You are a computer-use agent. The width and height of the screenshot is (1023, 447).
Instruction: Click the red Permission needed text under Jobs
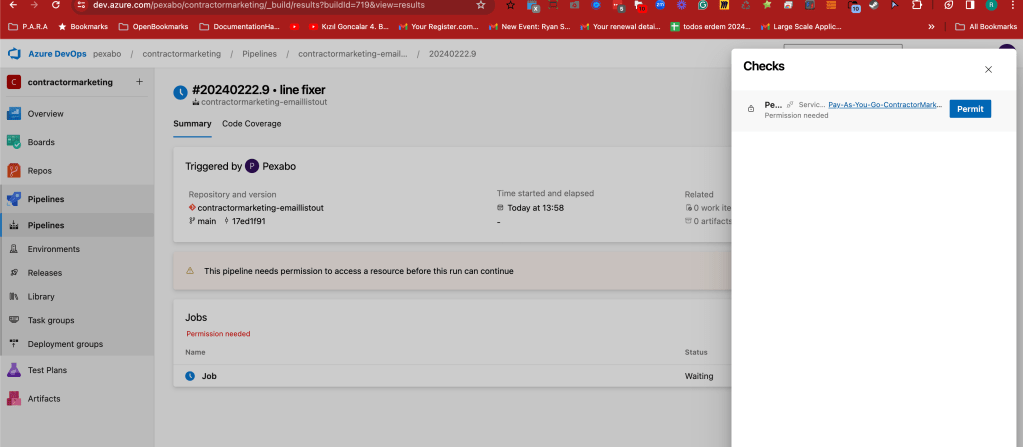[219, 334]
